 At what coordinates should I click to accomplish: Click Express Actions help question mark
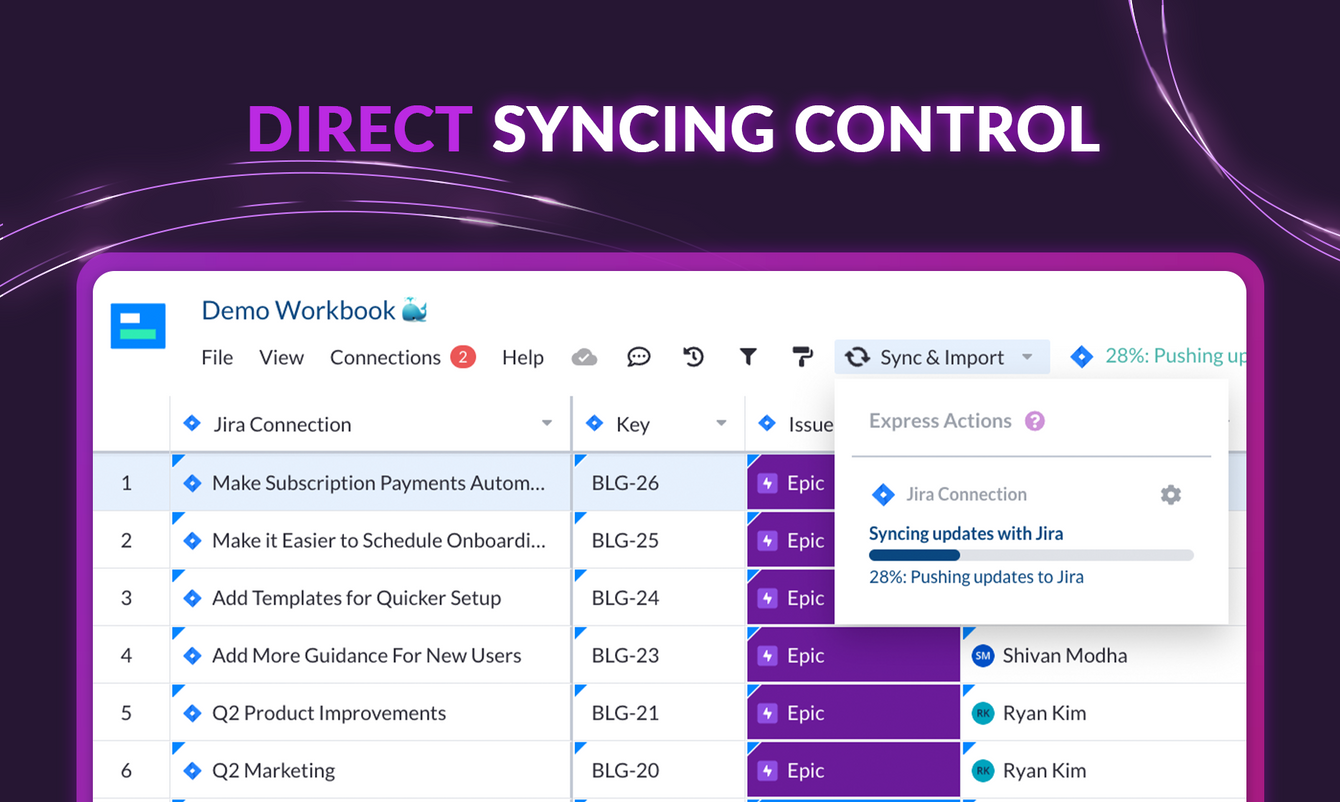[x=1035, y=421]
